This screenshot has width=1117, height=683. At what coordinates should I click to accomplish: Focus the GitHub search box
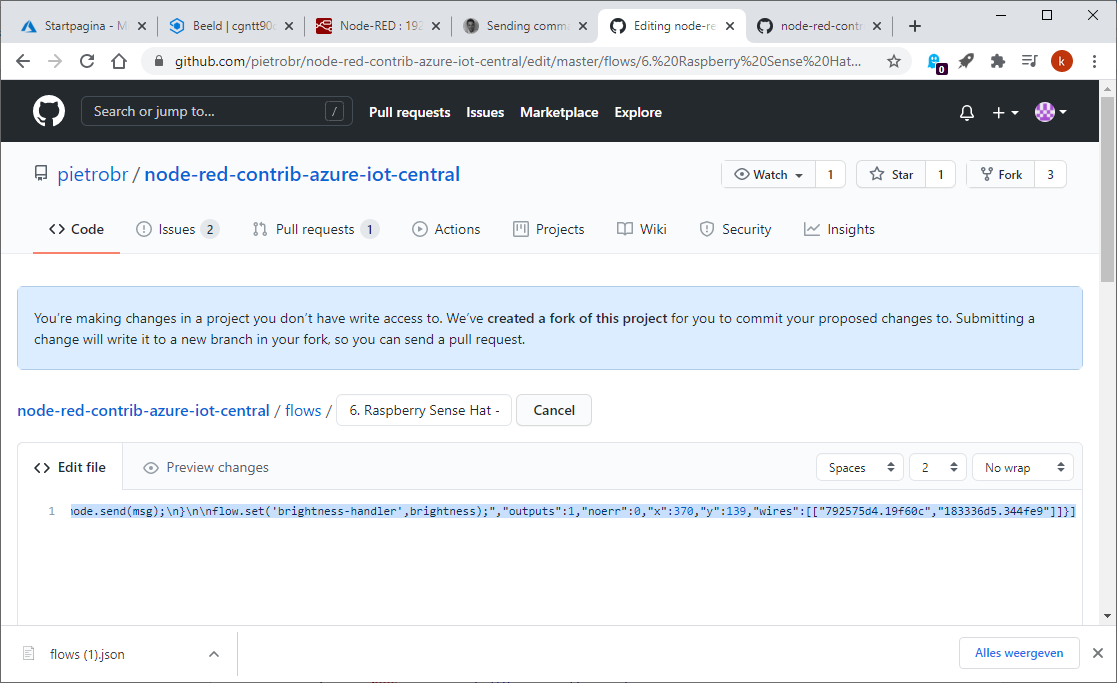217,111
